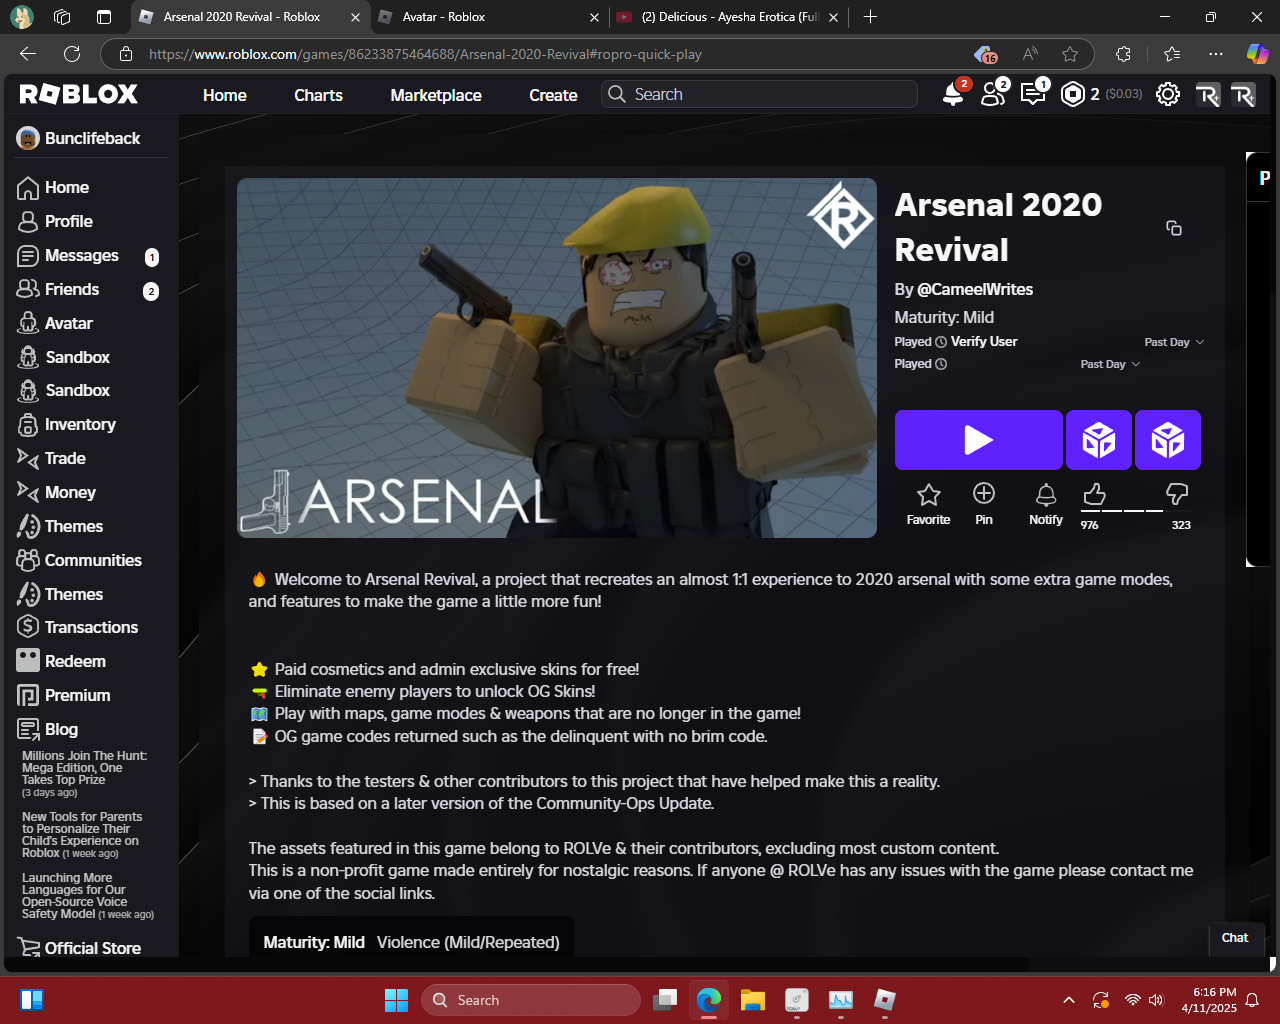Open the taskbar clock and calendar
Viewport: 1280px width, 1024px height.
coord(1209,1000)
